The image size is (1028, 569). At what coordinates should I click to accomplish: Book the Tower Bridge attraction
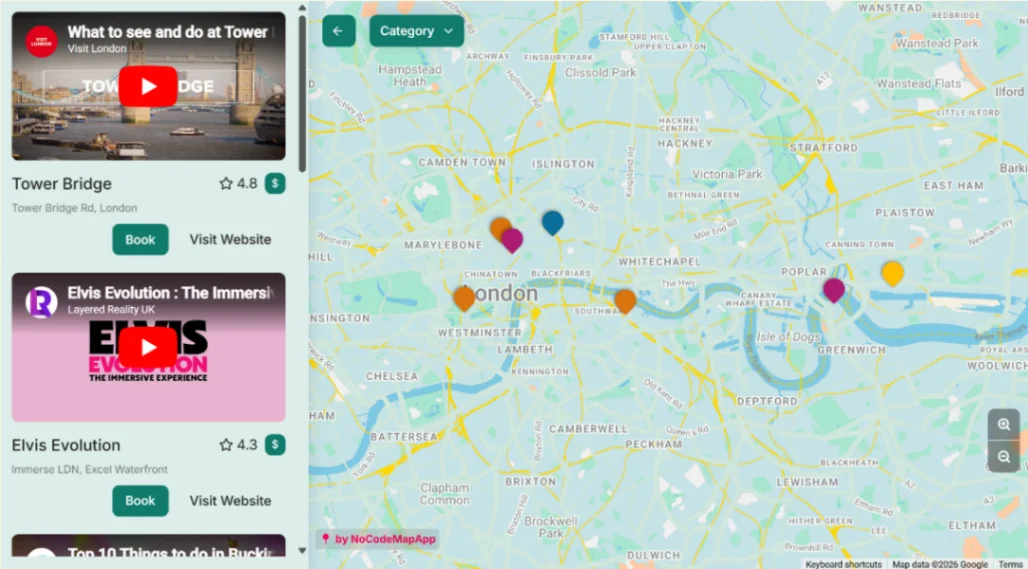tap(140, 239)
